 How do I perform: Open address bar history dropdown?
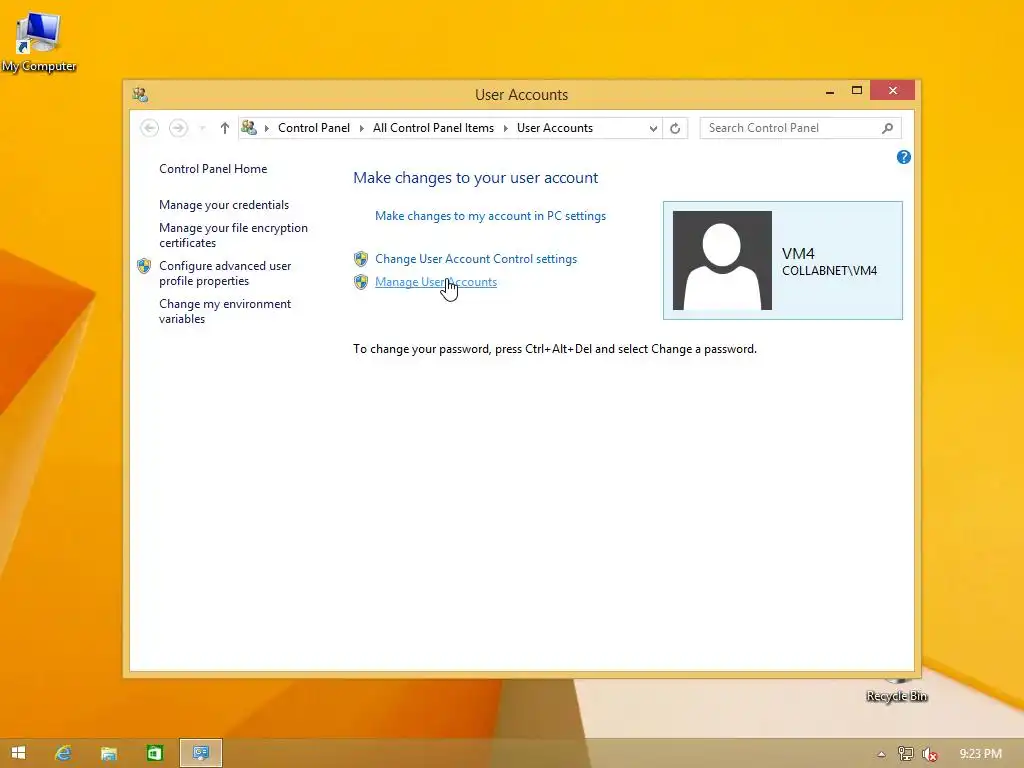653,129
